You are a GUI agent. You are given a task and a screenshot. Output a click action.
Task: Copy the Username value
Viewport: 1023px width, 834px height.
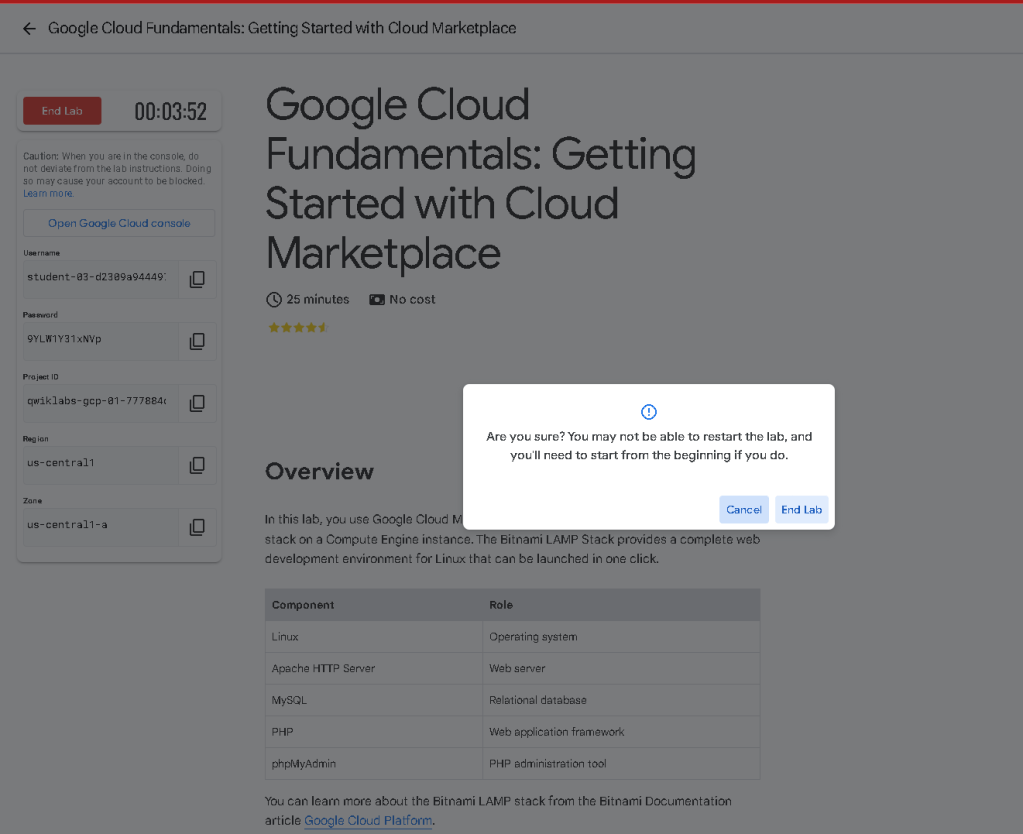tap(197, 279)
